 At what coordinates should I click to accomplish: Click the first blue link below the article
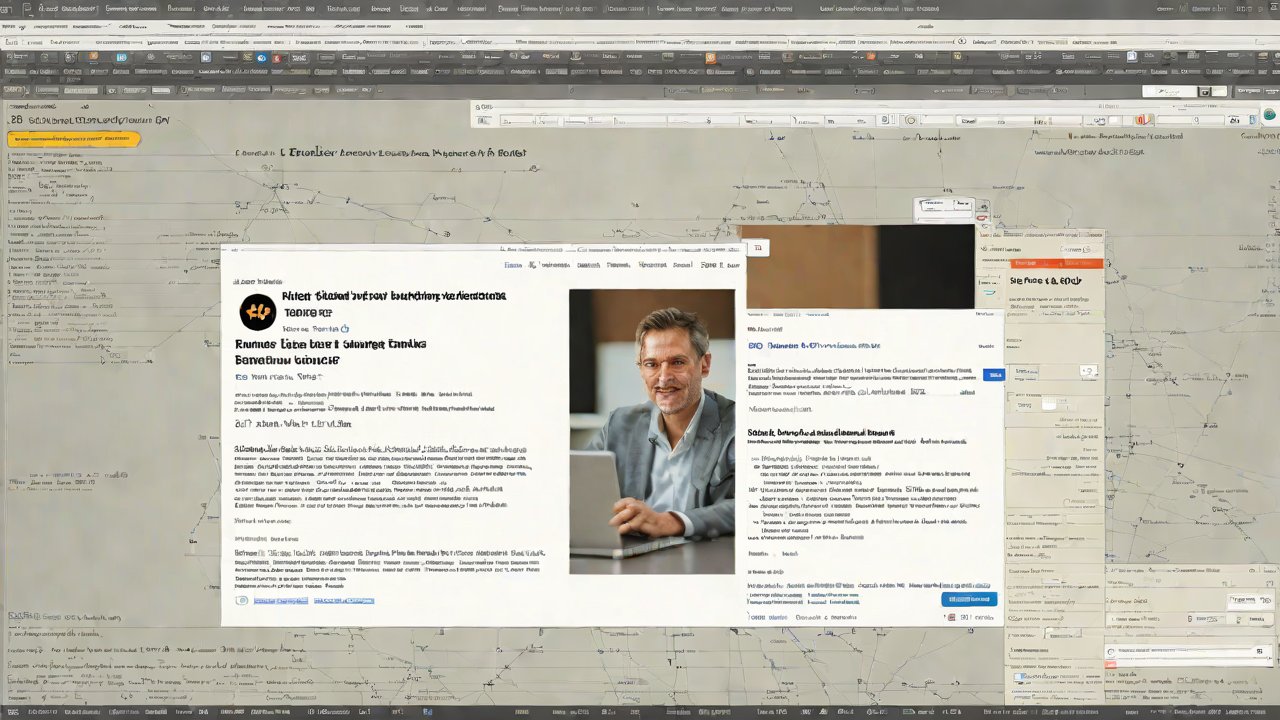[280, 600]
